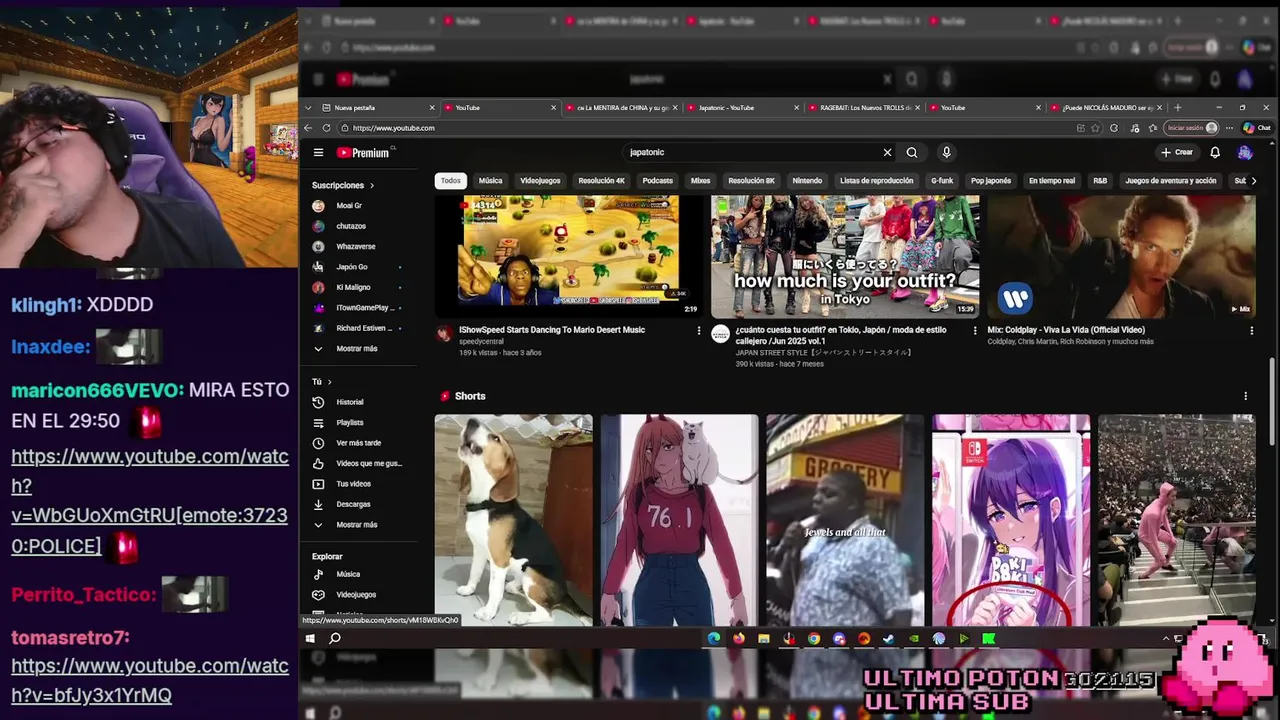Open the speedycentral channel link
This screenshot has width=1280, height=720.
point(482,341)
